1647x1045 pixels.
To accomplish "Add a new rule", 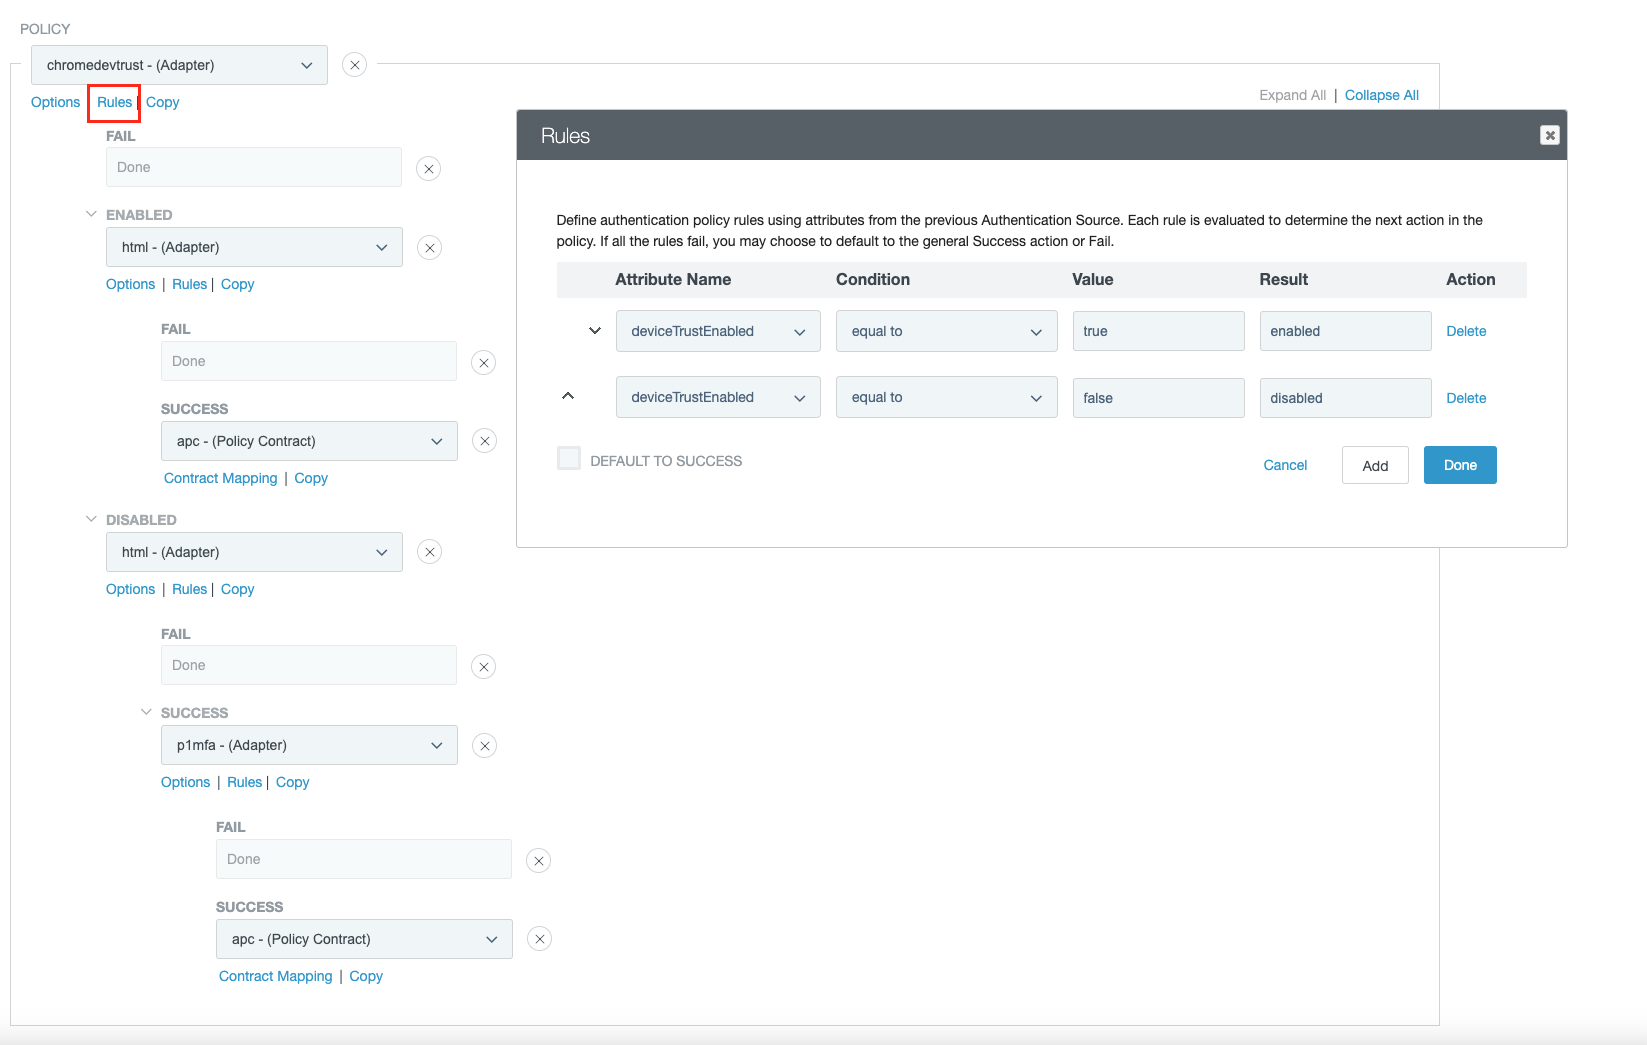I will [1374, 464].
